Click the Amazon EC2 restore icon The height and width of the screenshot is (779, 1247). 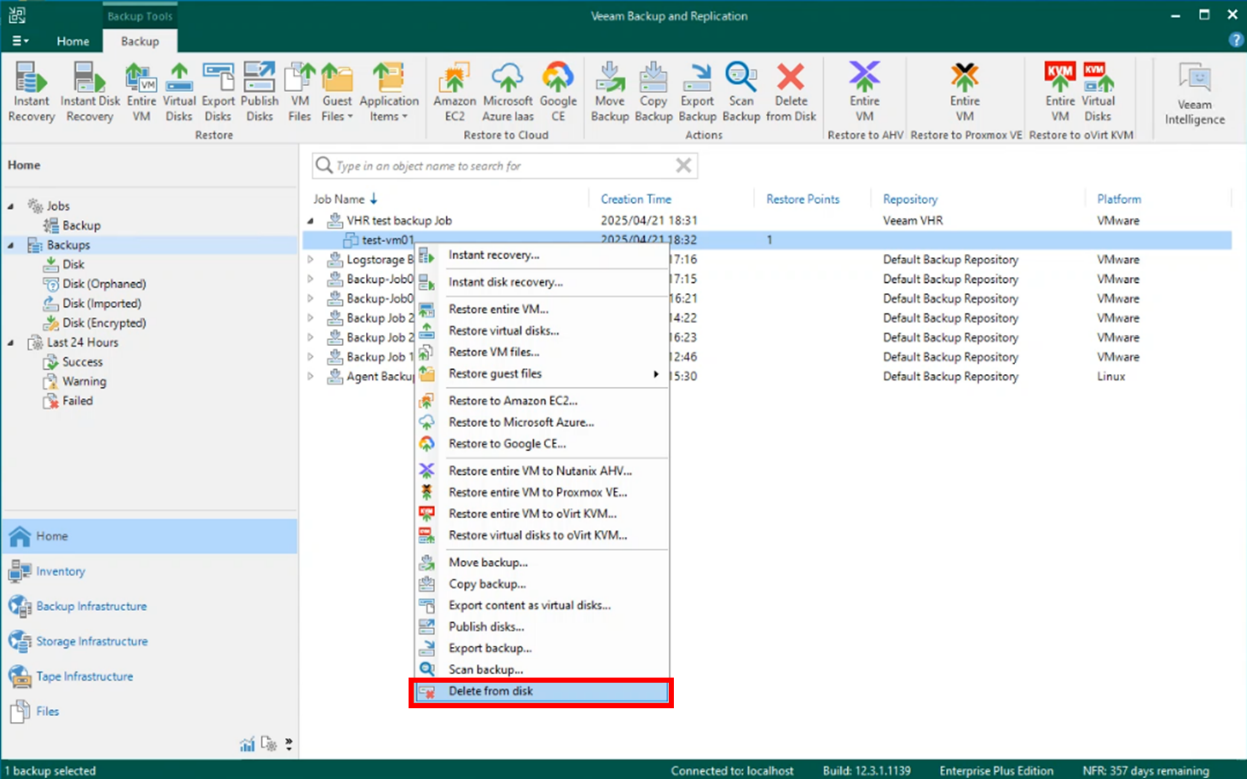pos(454,92)
